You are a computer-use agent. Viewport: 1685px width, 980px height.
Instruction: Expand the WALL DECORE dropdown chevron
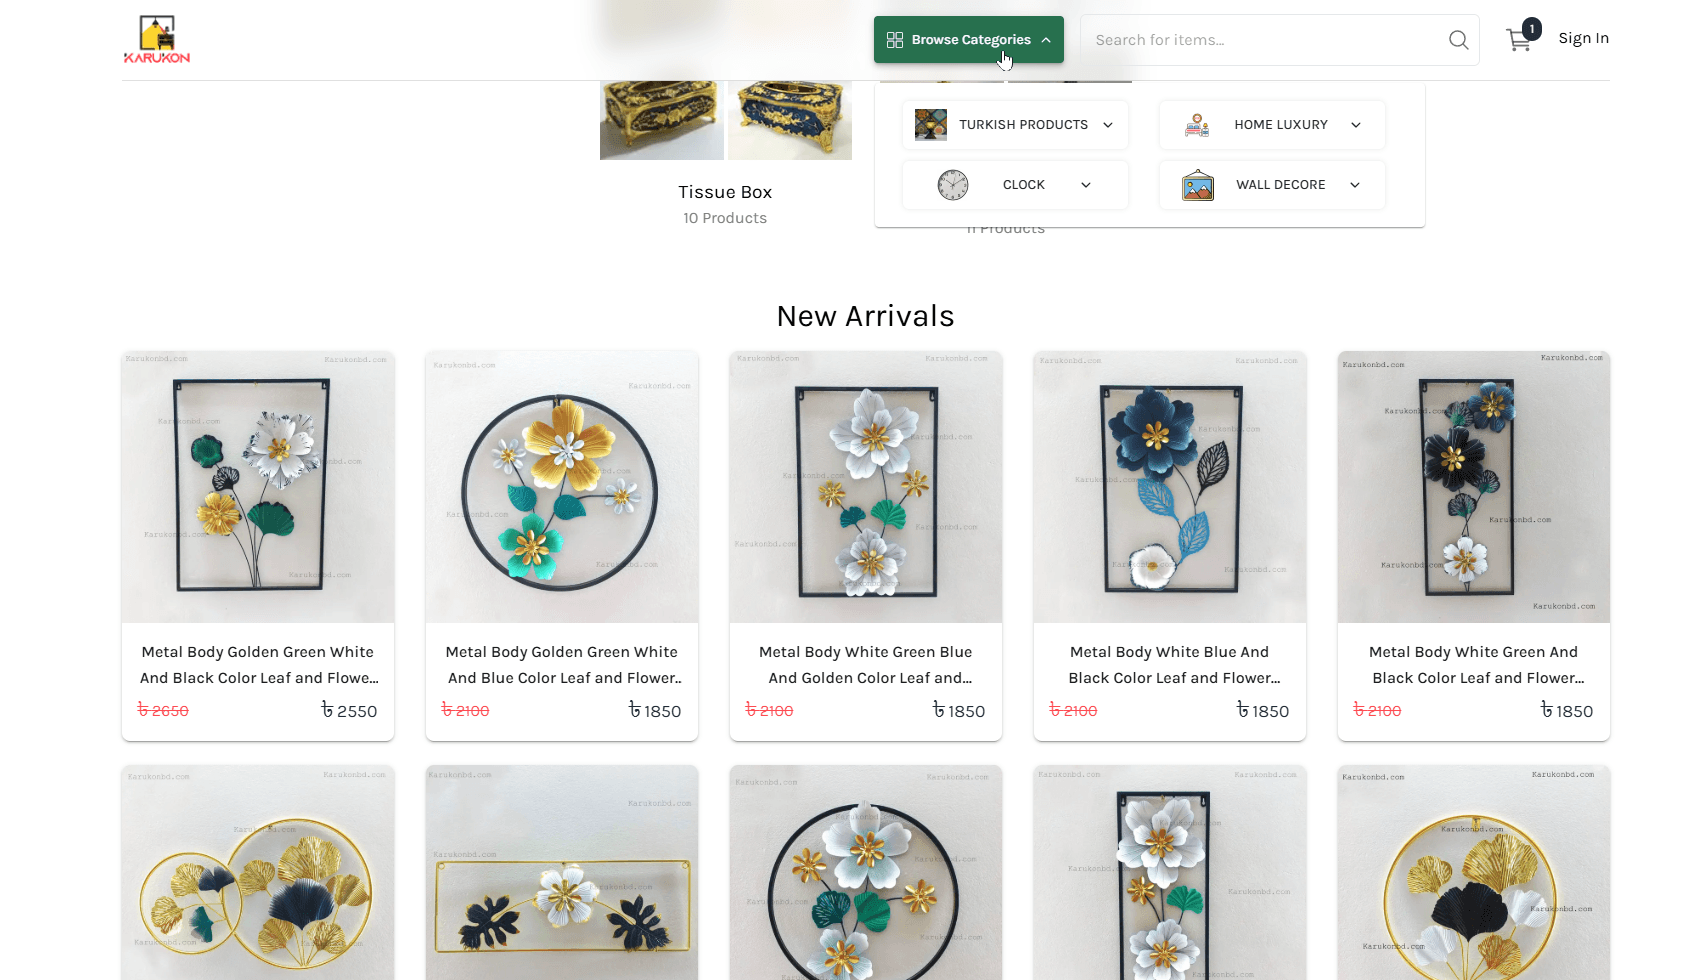pyautogui.click(x=1356, y=184)
